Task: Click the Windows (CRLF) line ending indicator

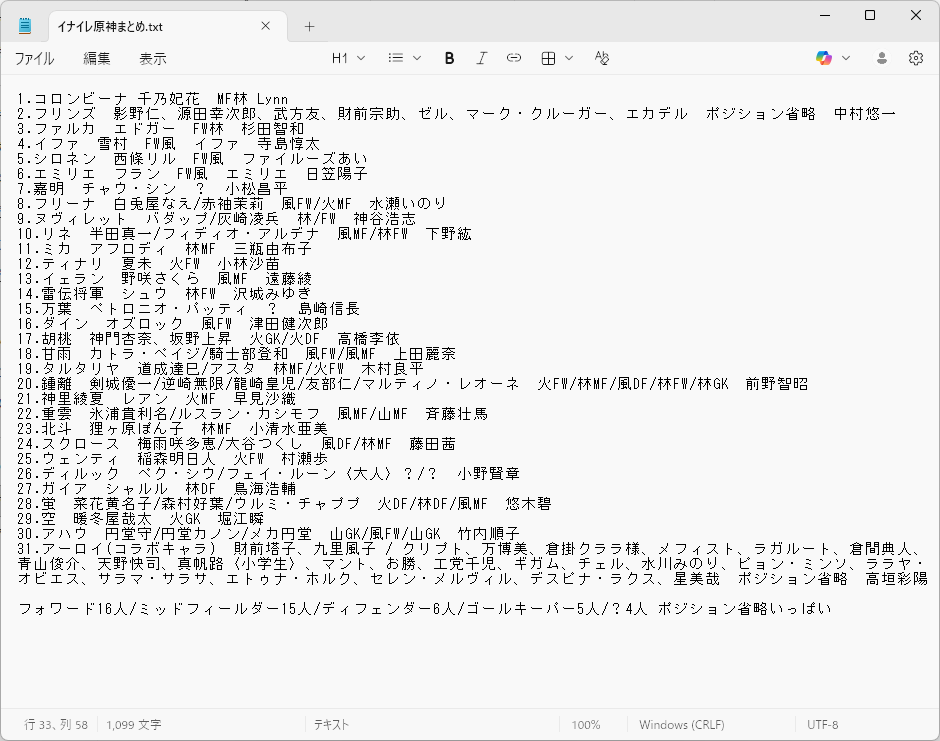Action: click(682, 725)
